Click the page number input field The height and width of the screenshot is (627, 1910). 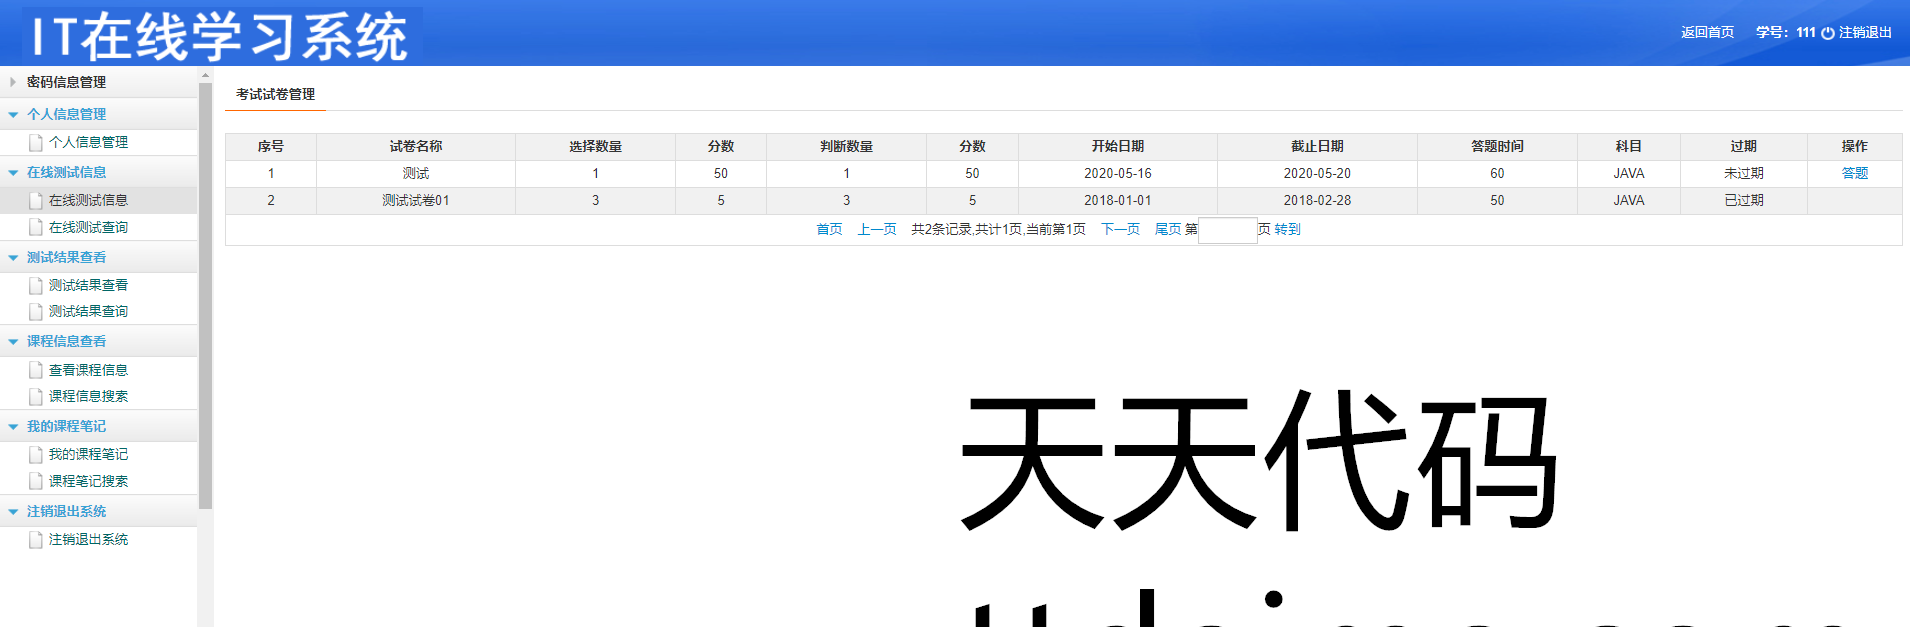point(1227,230)
